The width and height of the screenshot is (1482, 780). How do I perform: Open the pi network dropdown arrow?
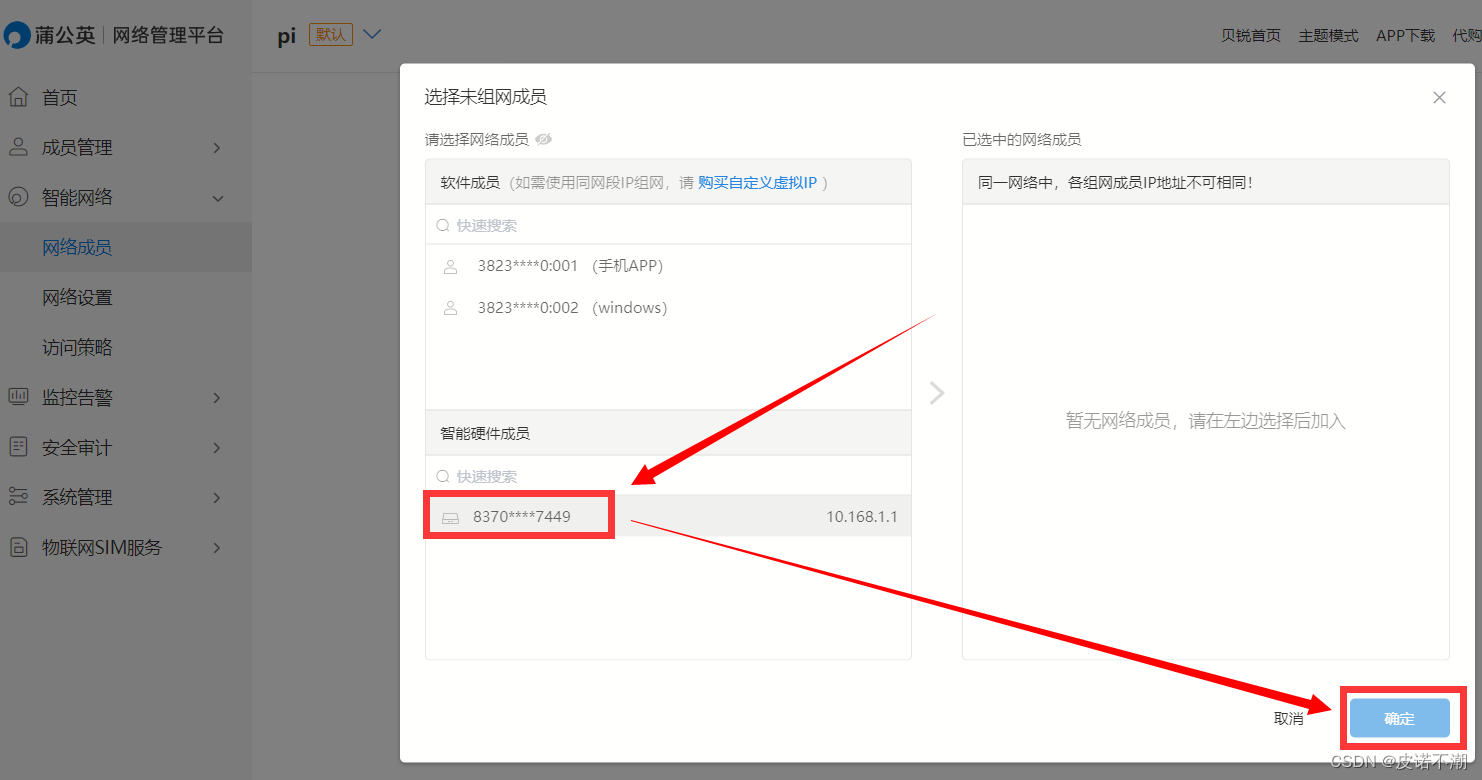click(x=372, y=34)
